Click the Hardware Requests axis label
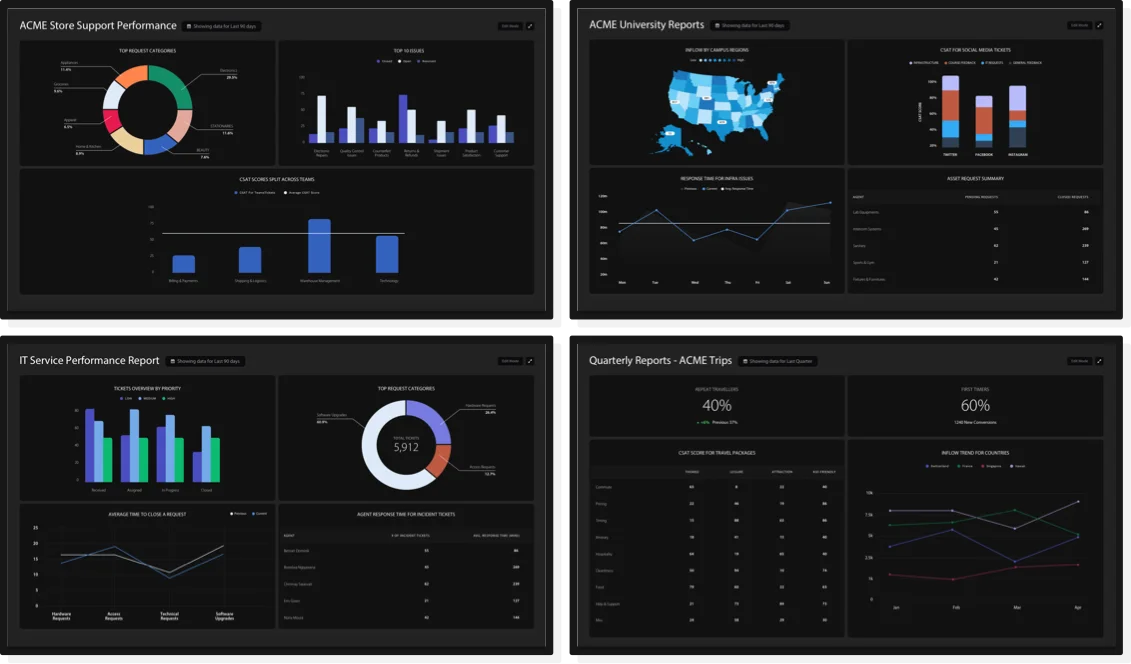The image size is (1131, 664). pos(61,616)
